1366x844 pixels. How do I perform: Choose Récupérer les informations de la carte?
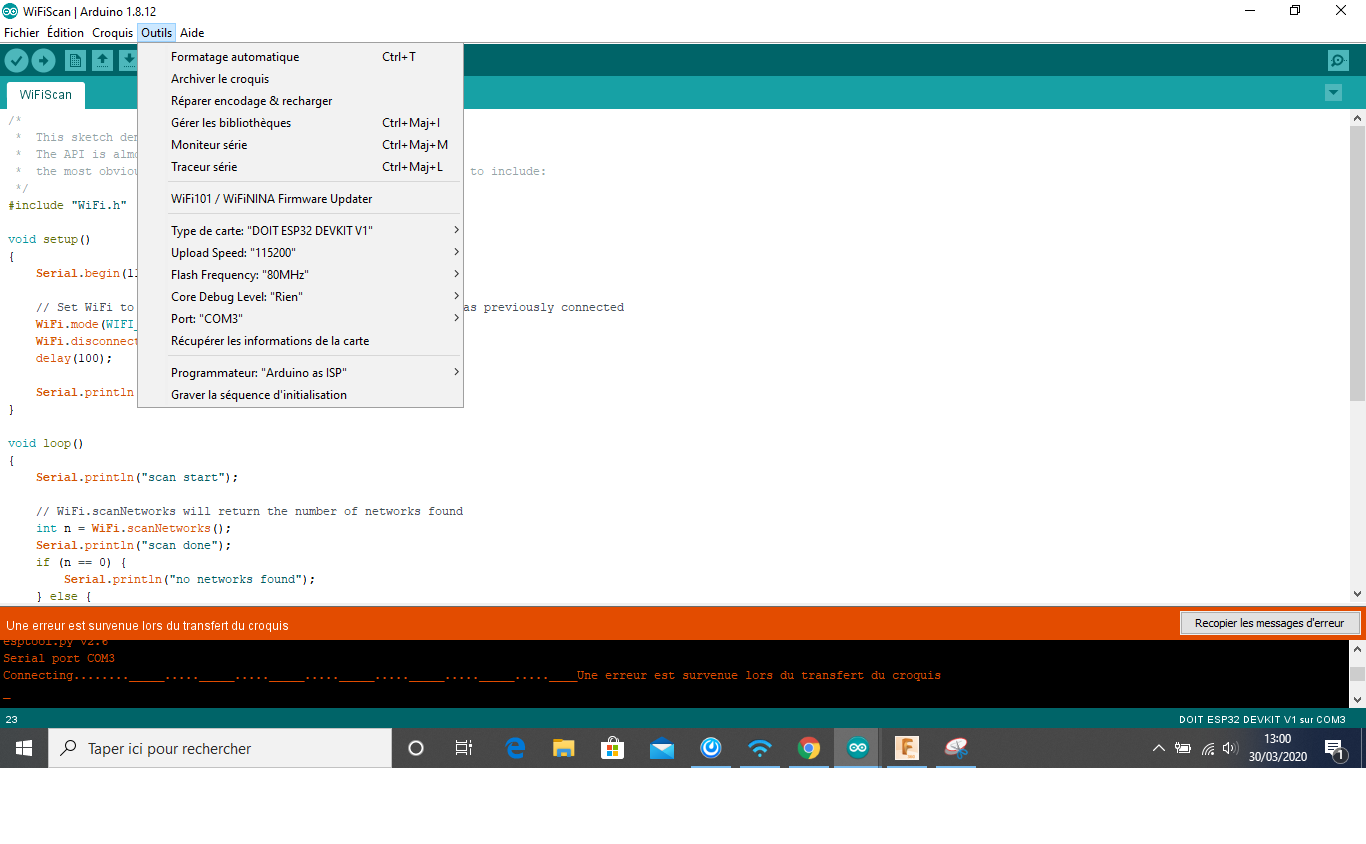pyautogui.click(x=300, y=341)
